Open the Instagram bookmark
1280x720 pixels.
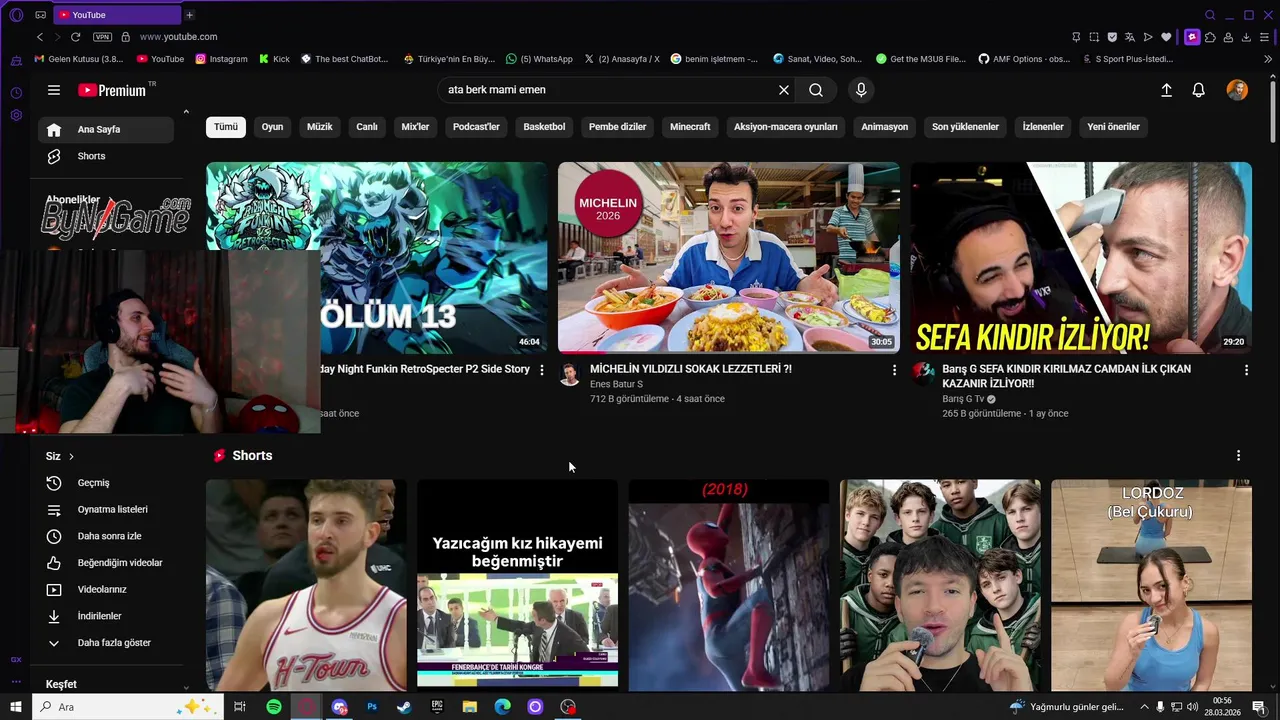(x=221, y=59)
